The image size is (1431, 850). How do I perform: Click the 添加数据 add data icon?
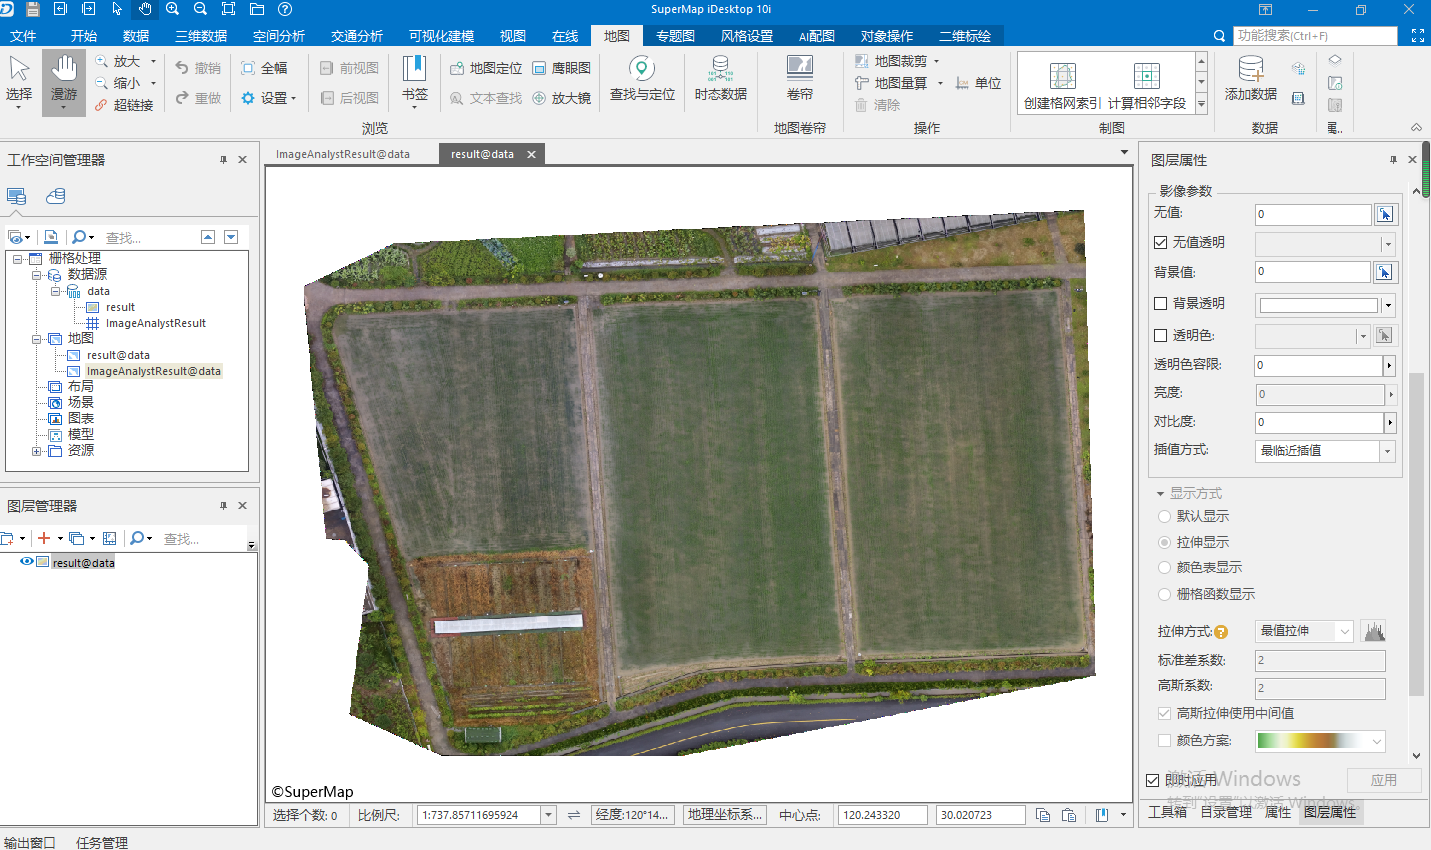[1250, 78]
